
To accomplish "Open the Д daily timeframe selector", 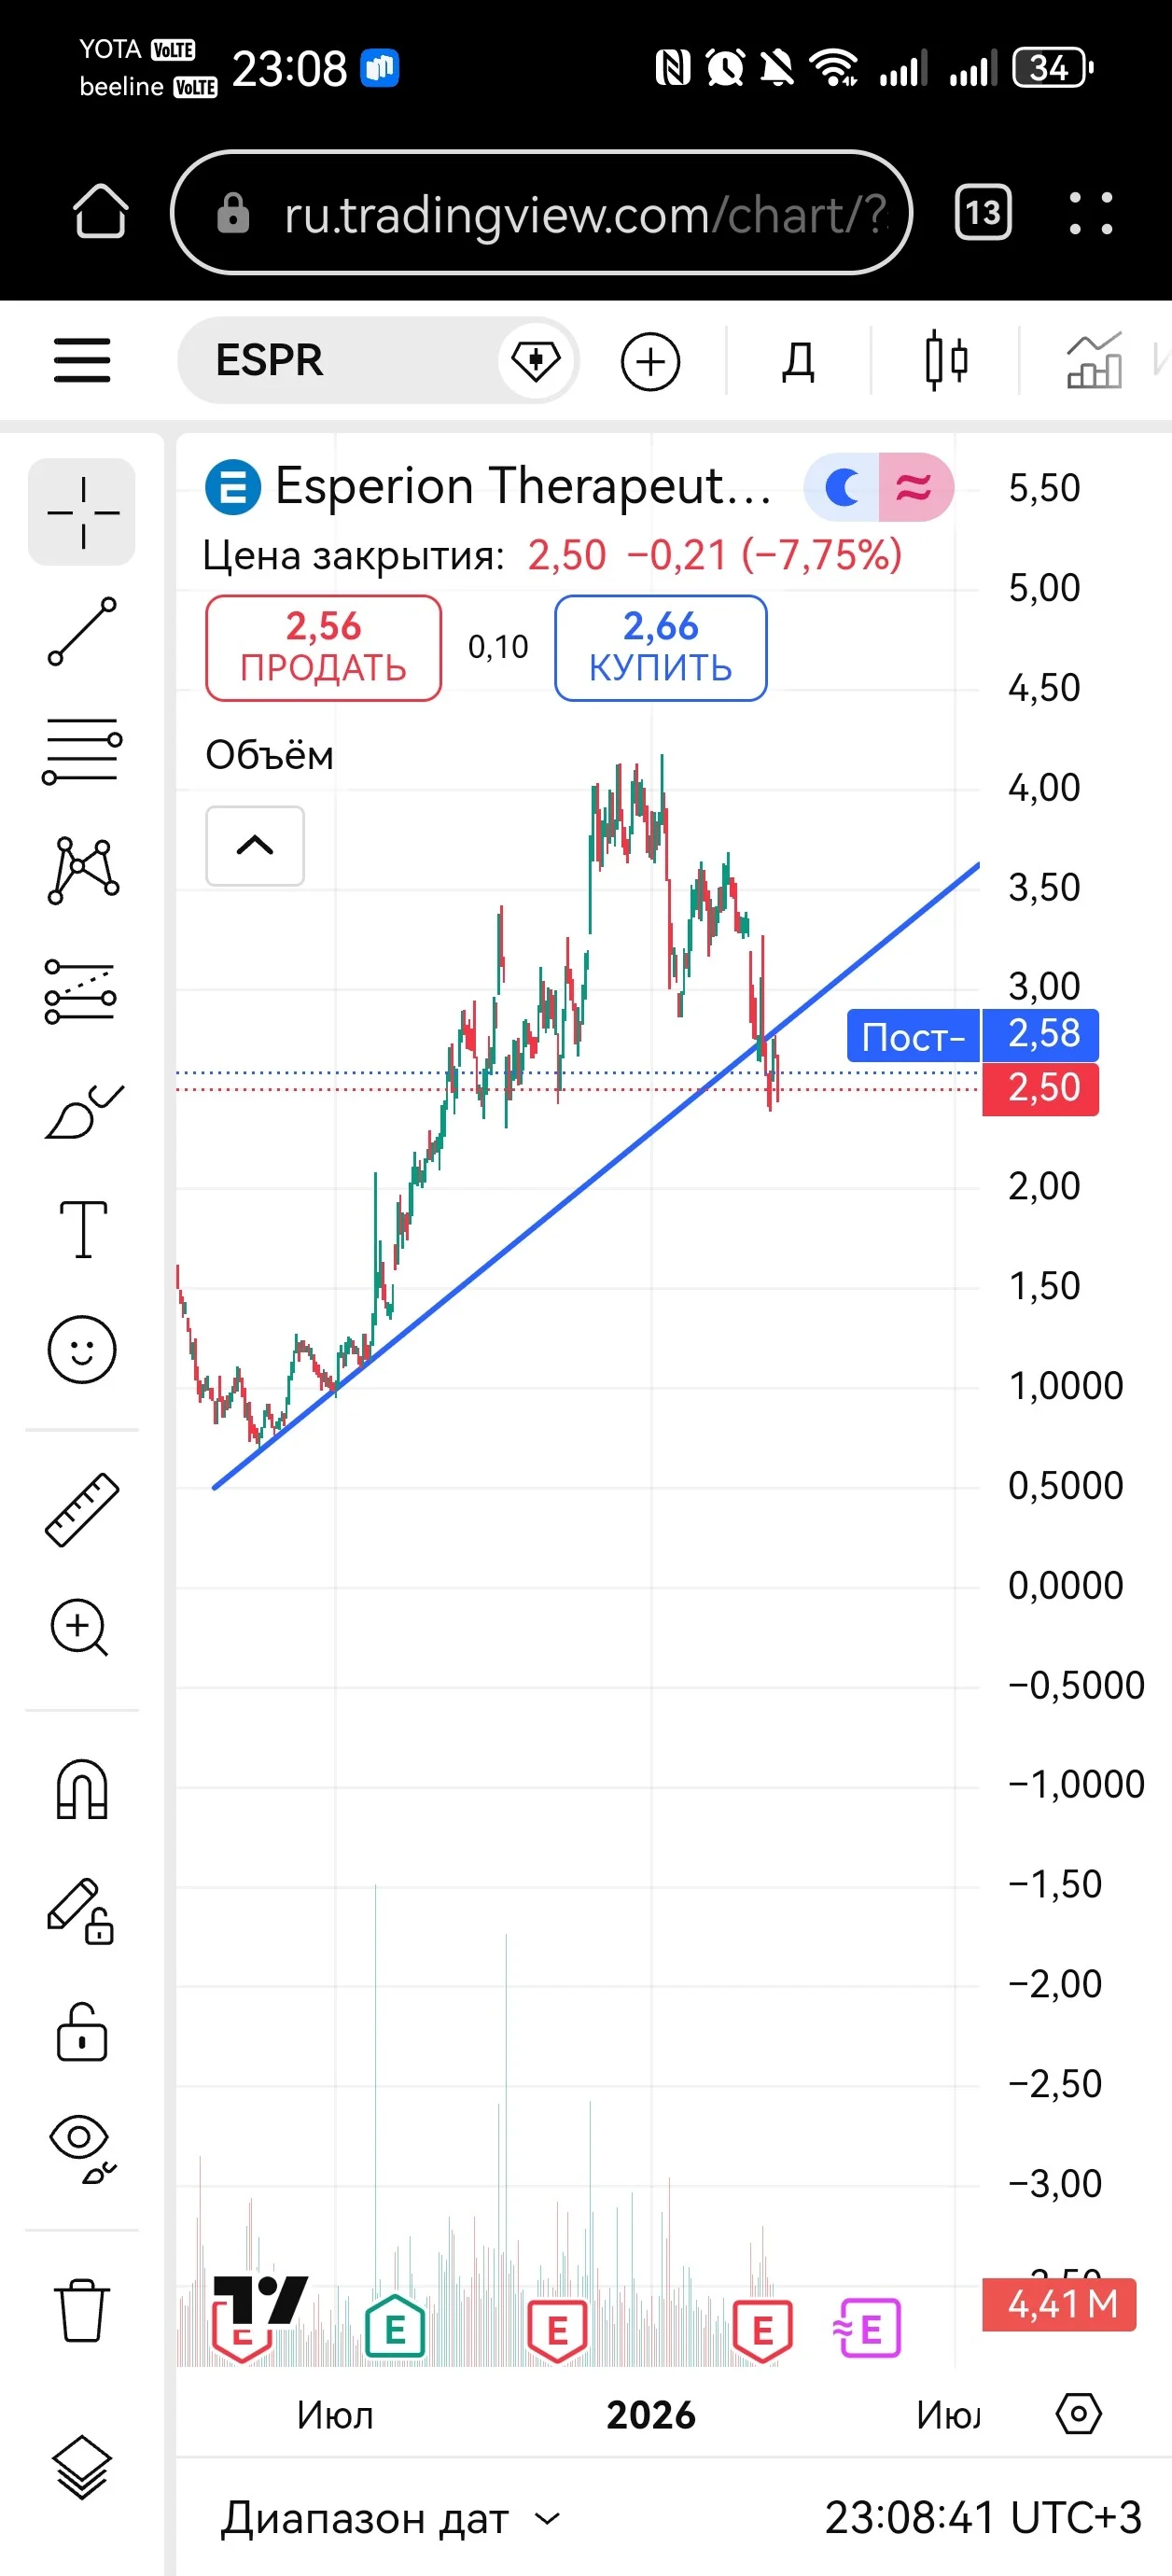I will pyautogui.click(x=797, y=361).
